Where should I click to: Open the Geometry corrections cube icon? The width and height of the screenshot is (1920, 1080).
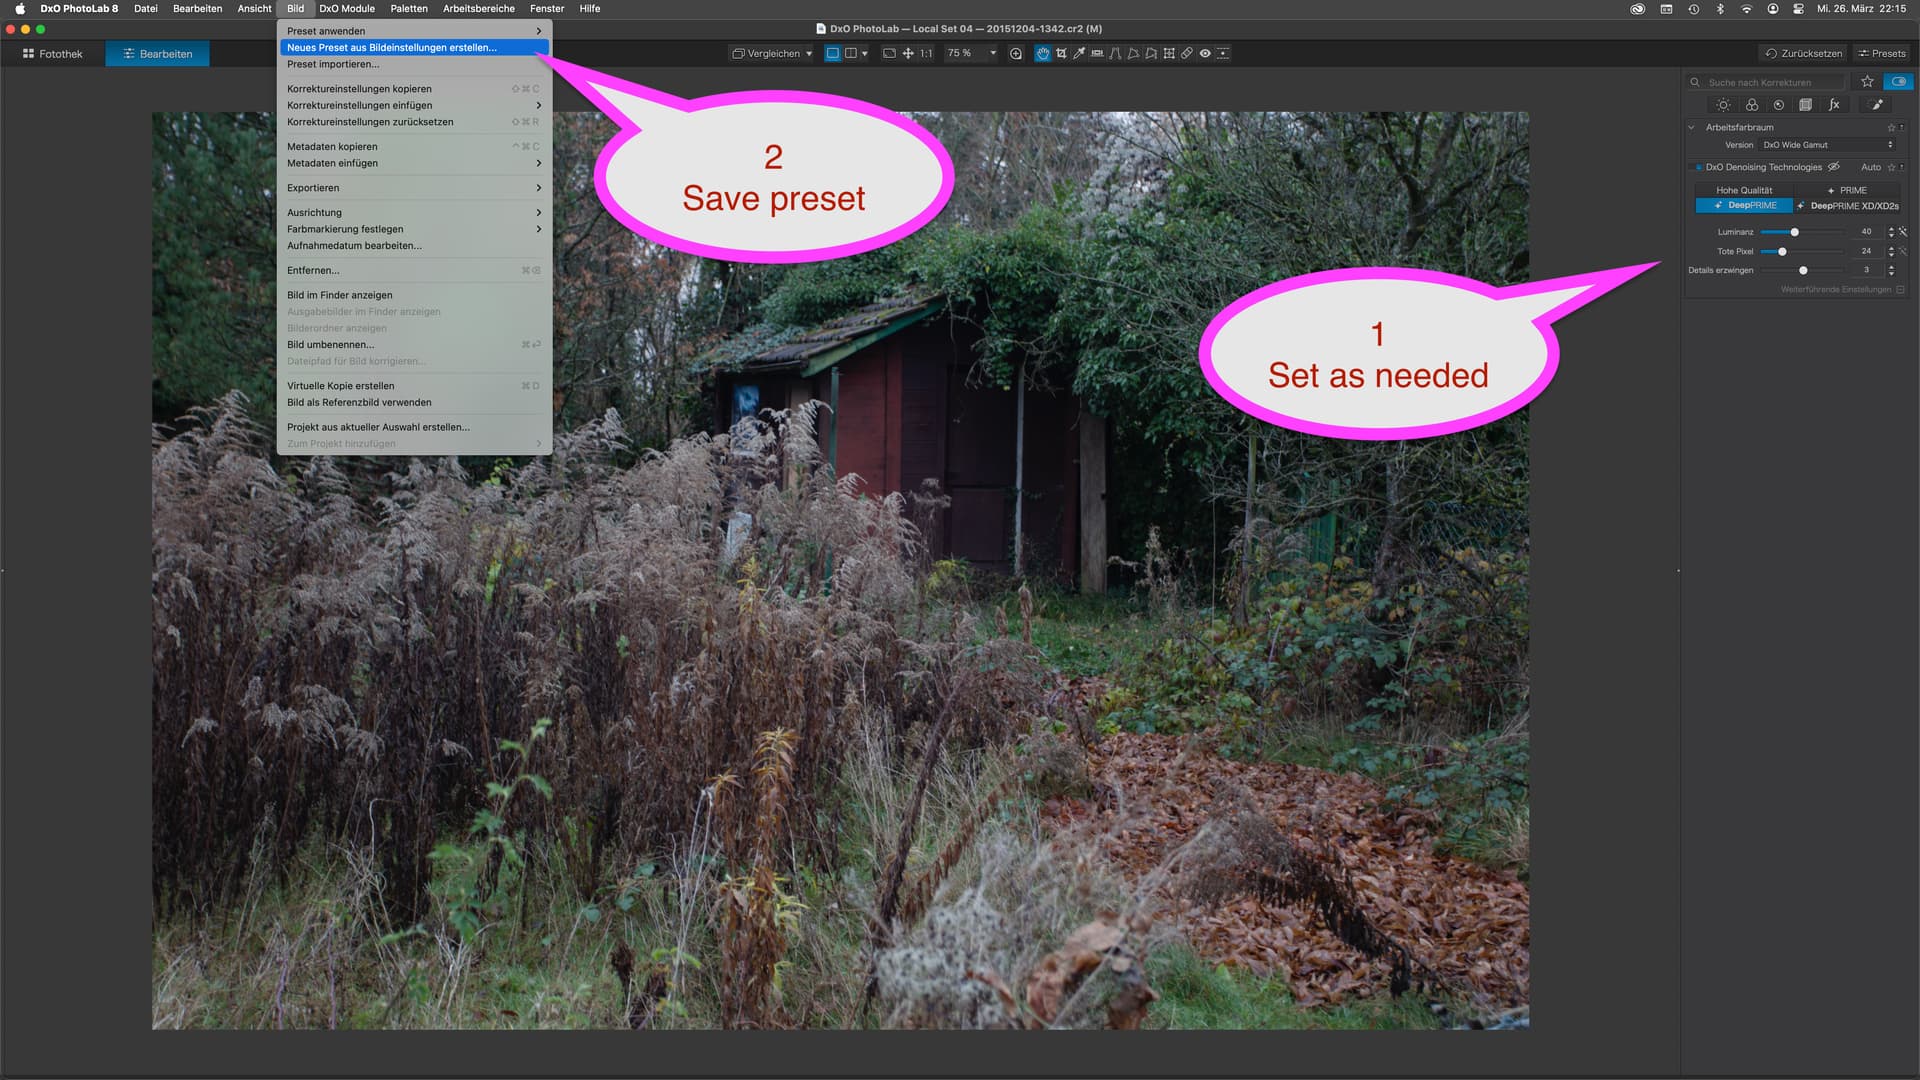click(1805, 105)
